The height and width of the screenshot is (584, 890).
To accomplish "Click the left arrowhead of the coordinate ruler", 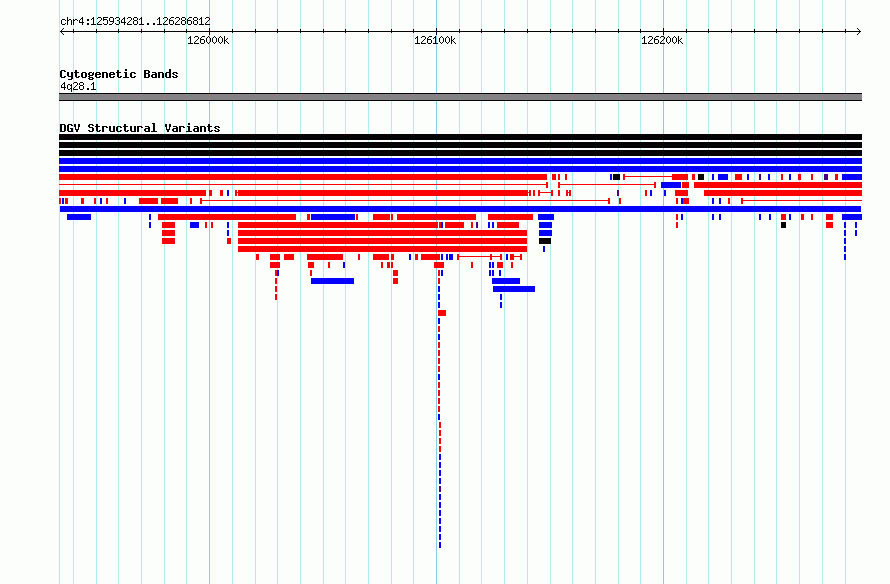I will coord(62,32).
